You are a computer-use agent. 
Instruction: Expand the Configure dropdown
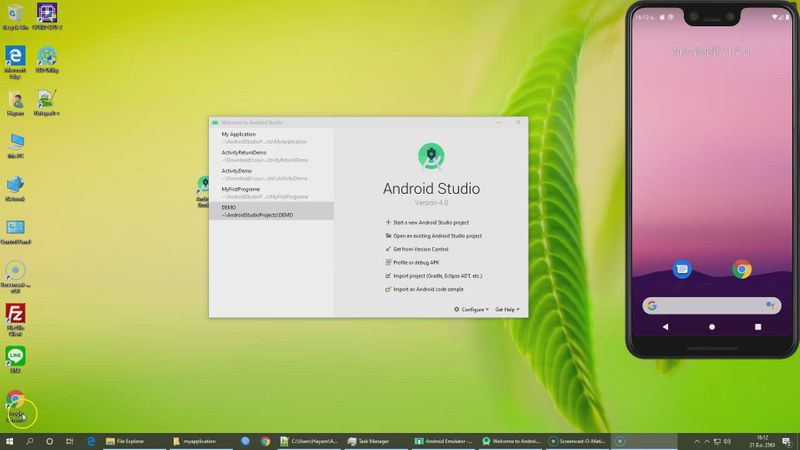tap(471, 310)
